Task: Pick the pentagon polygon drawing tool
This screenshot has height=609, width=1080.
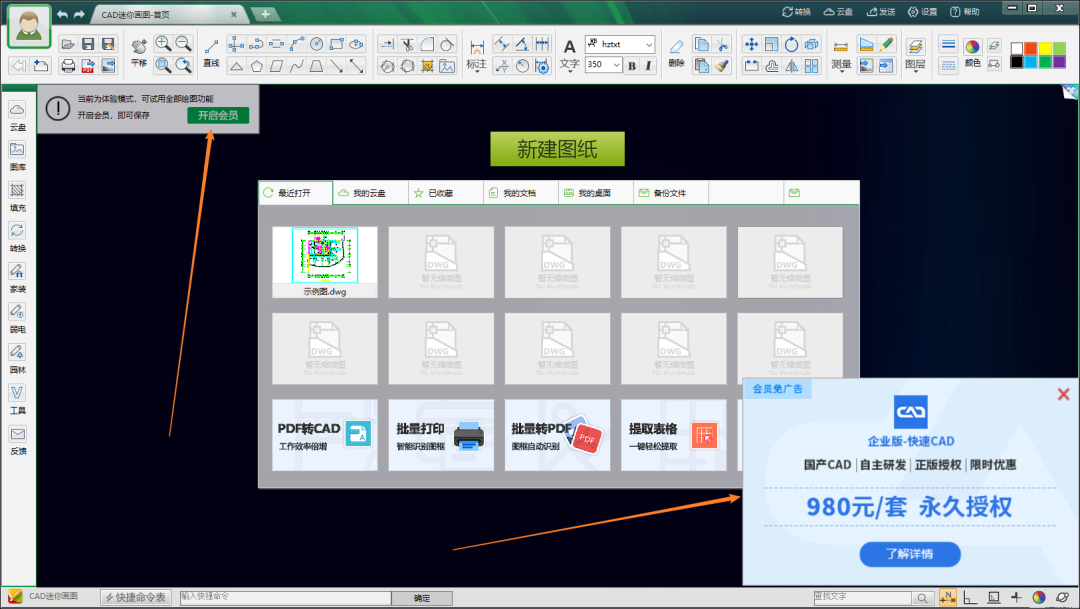Action: pos(256,66)
